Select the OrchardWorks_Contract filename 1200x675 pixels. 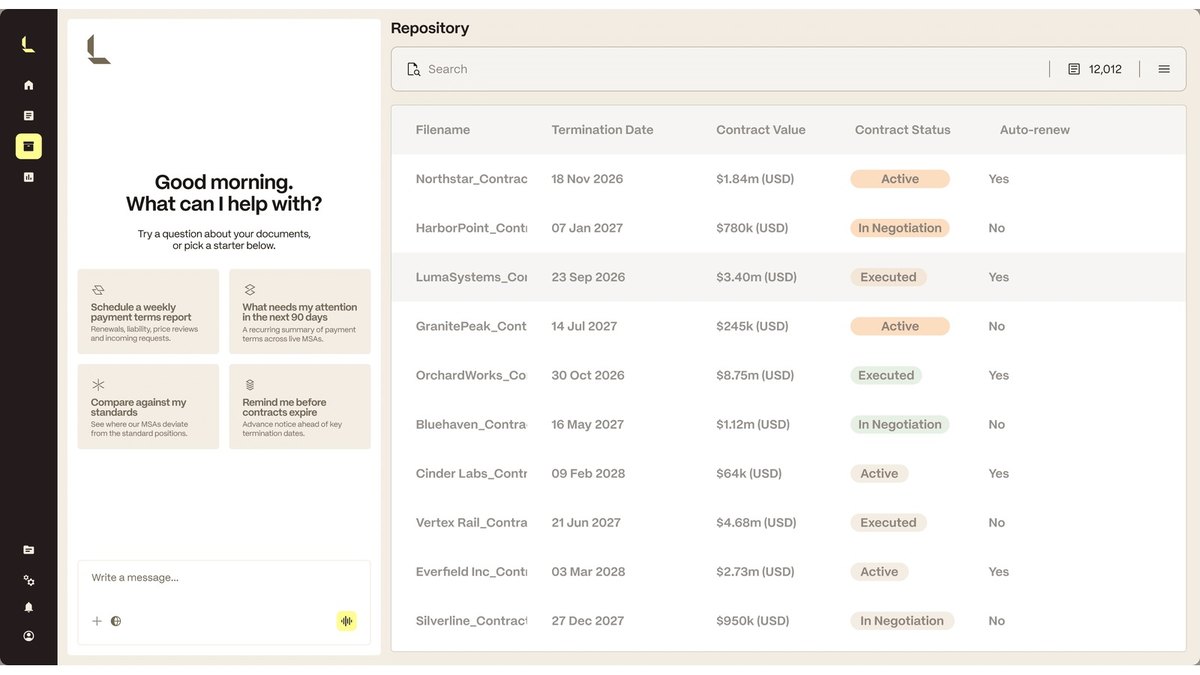[x=471, y=375]
